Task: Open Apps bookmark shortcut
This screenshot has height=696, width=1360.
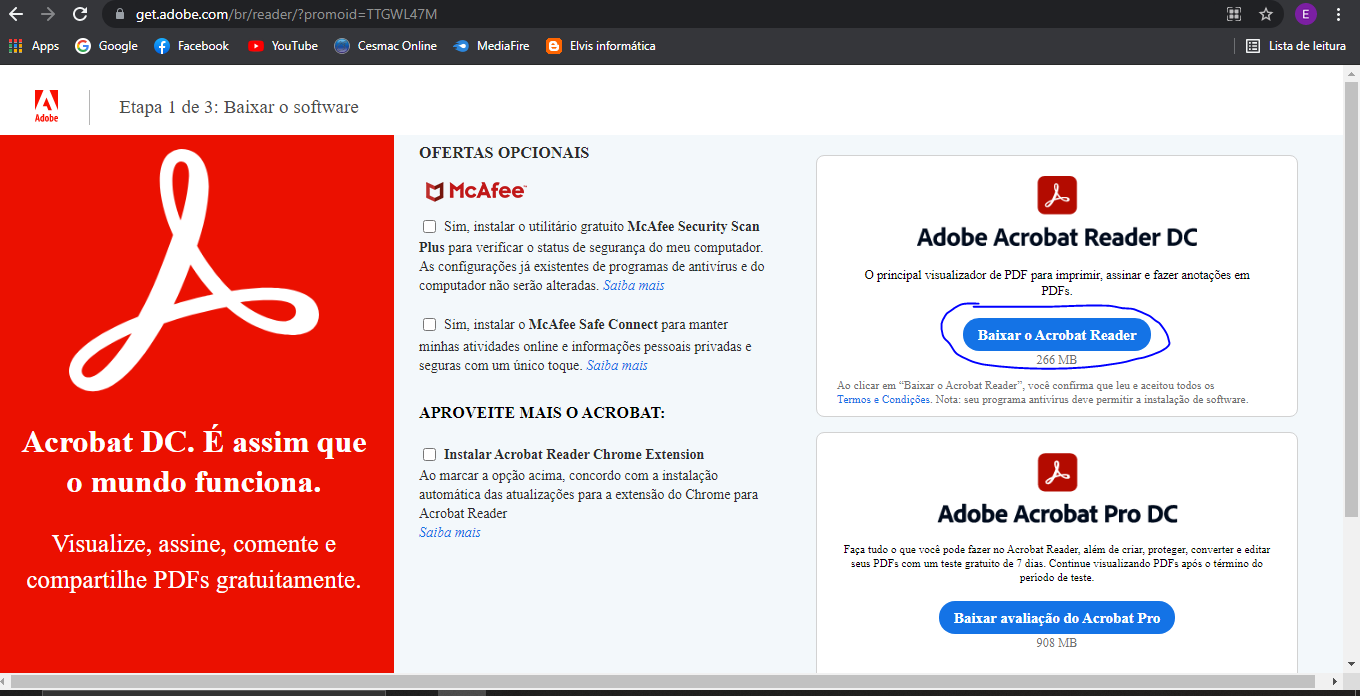Action: coord(34,46)
